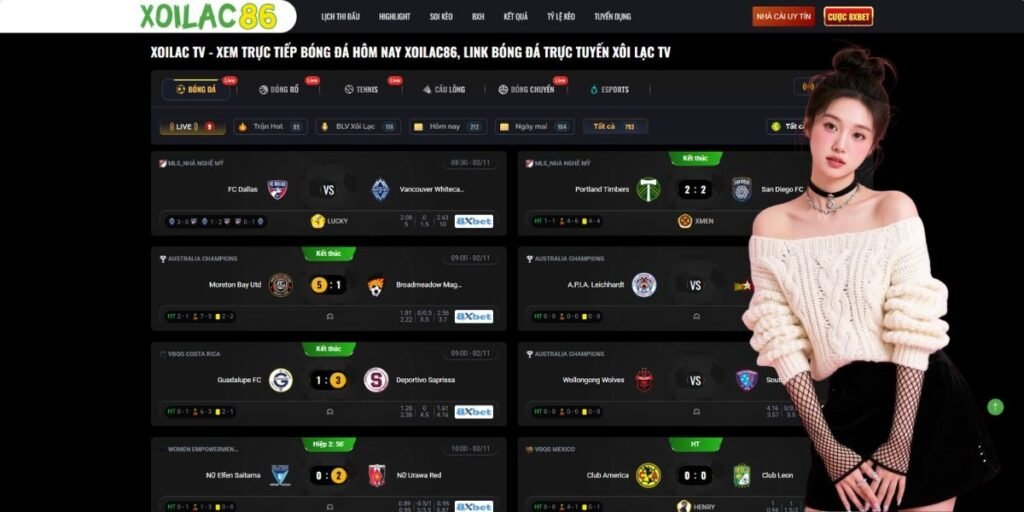The image size is (1024, 512).
Task: Click the Cược 8XBET button
Action: click(x=848, y=16)
